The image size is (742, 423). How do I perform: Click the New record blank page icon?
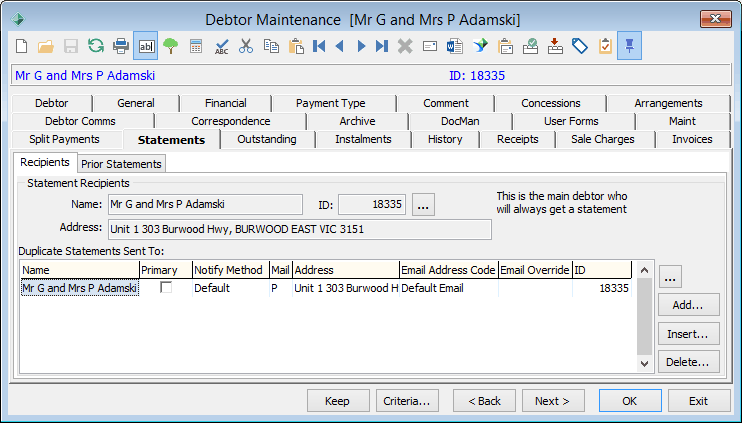coord(21,46)
